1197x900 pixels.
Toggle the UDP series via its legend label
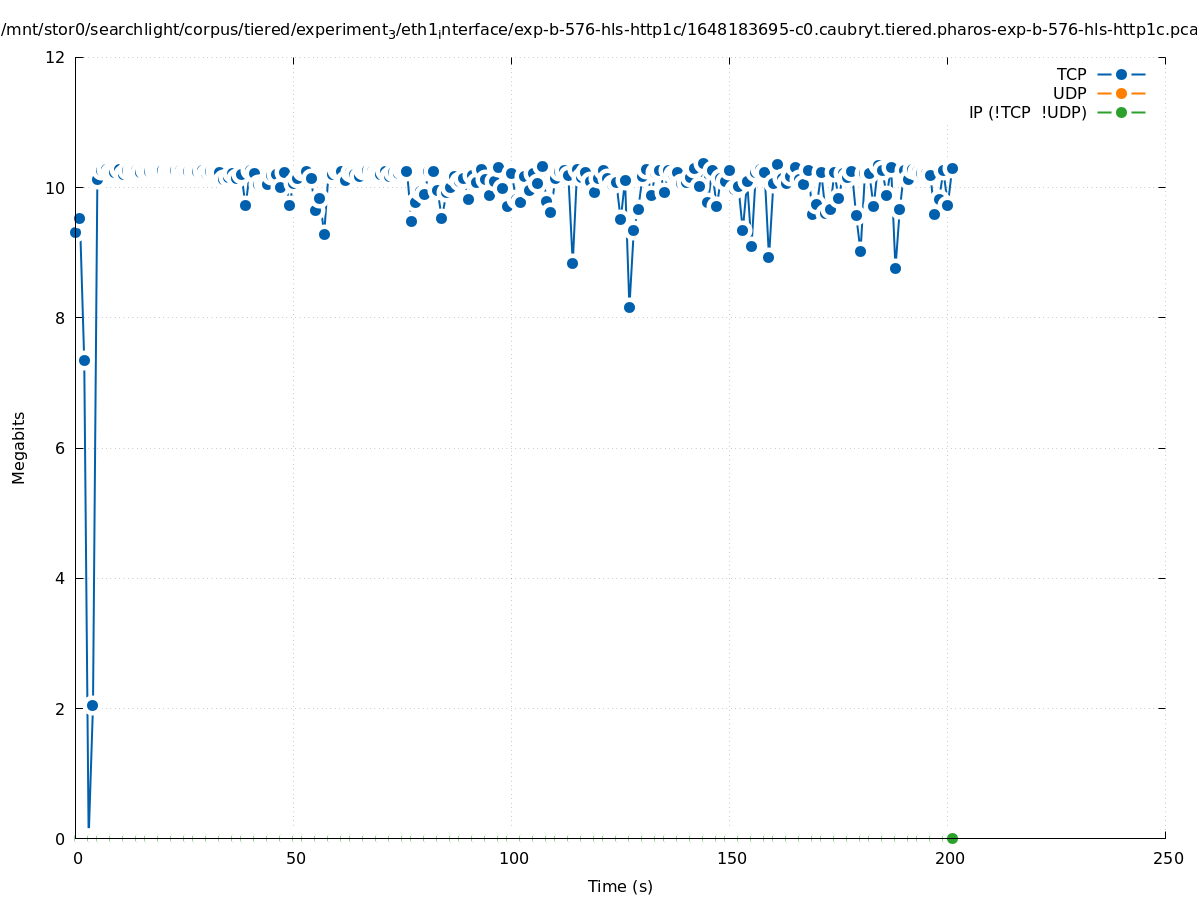pos(1069,93)
